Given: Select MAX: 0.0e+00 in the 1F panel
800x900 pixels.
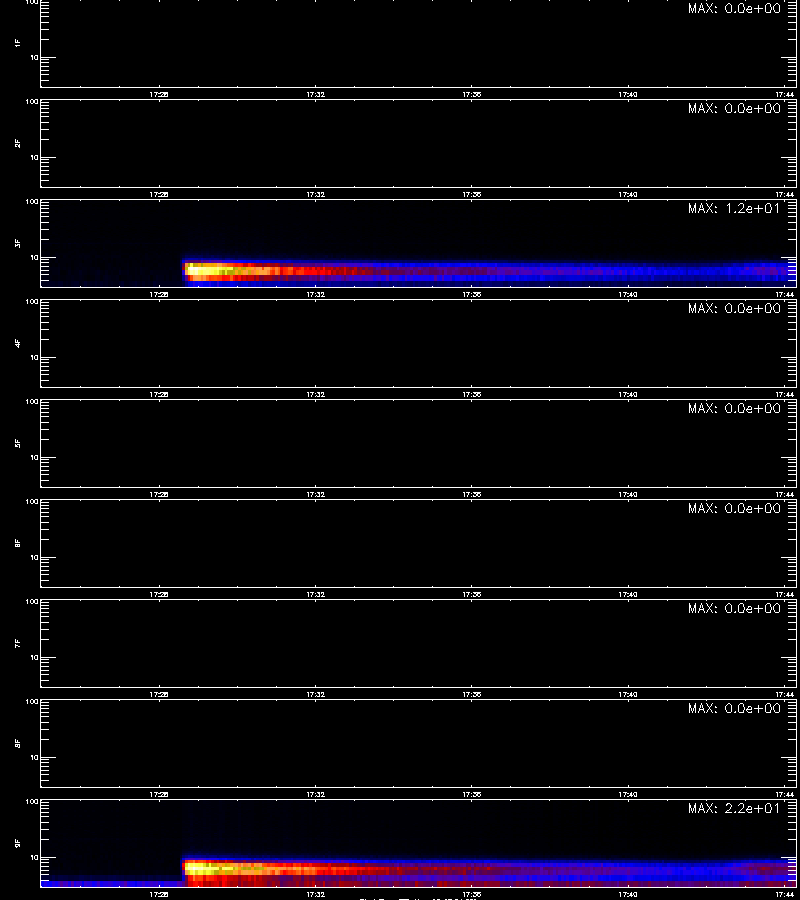Looking at the screenshot, I should coord(734,8).
